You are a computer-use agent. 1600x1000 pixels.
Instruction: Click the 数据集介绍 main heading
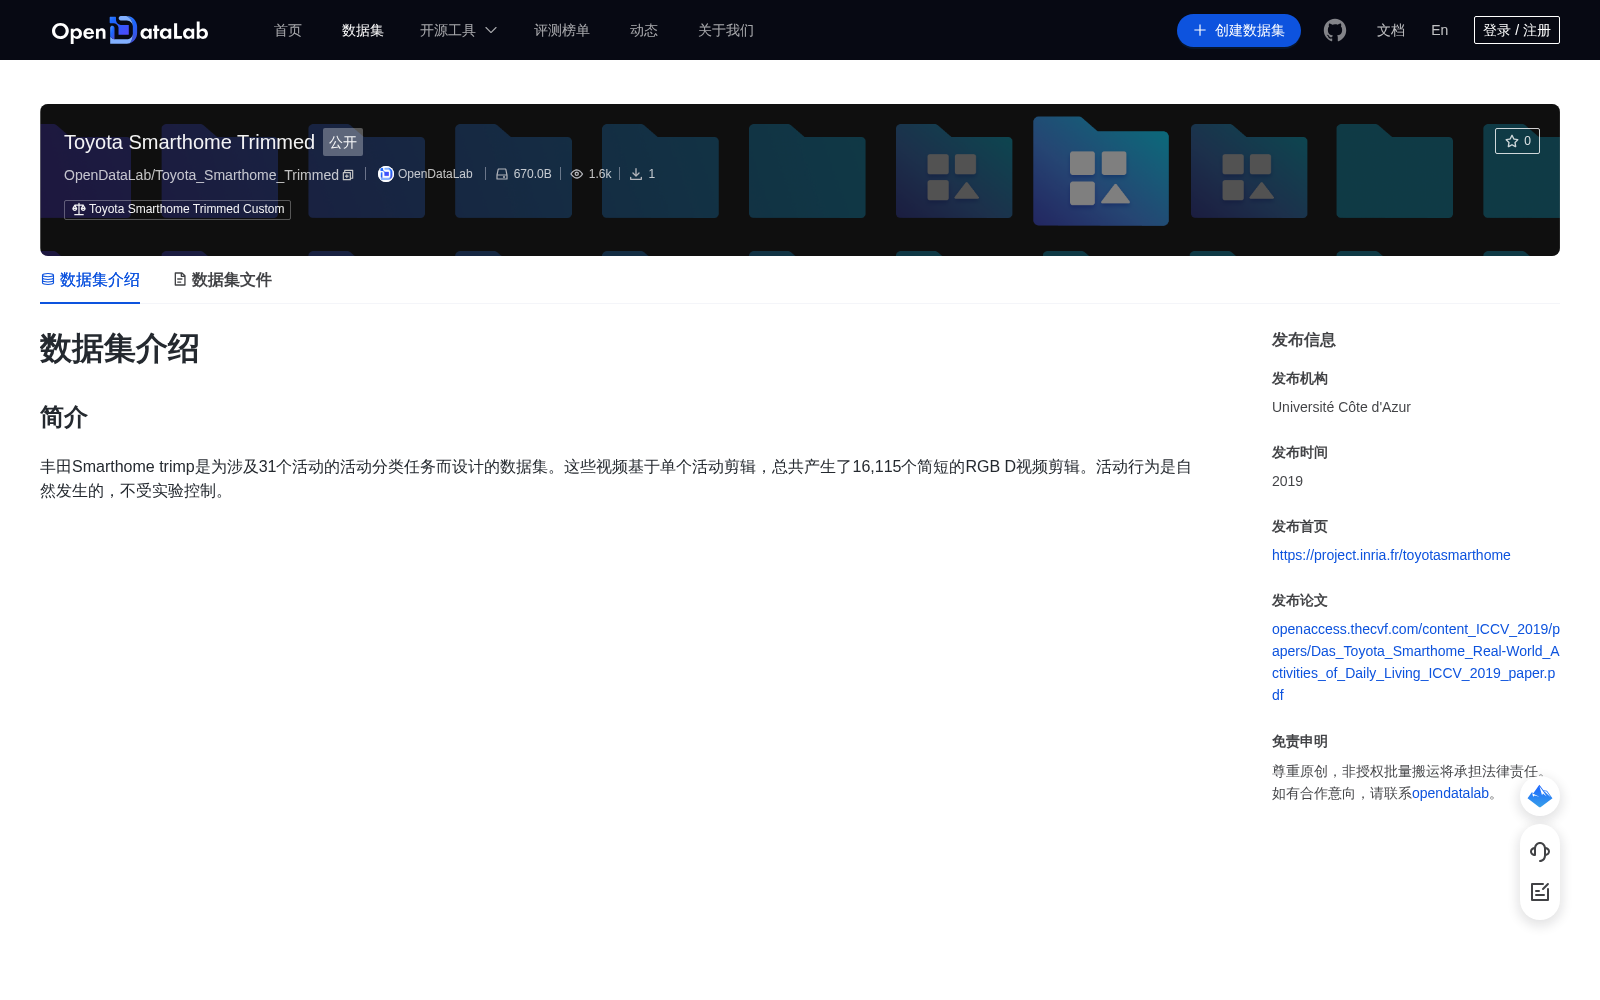click(119, 349)
